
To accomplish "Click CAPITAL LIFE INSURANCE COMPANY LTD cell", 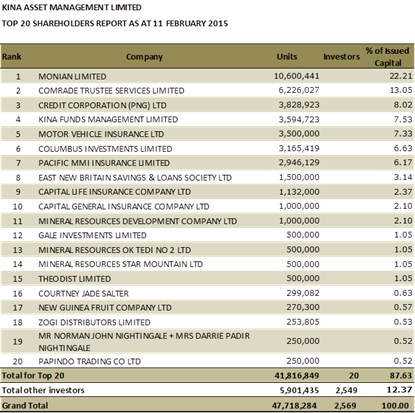I will click(115, 192).
